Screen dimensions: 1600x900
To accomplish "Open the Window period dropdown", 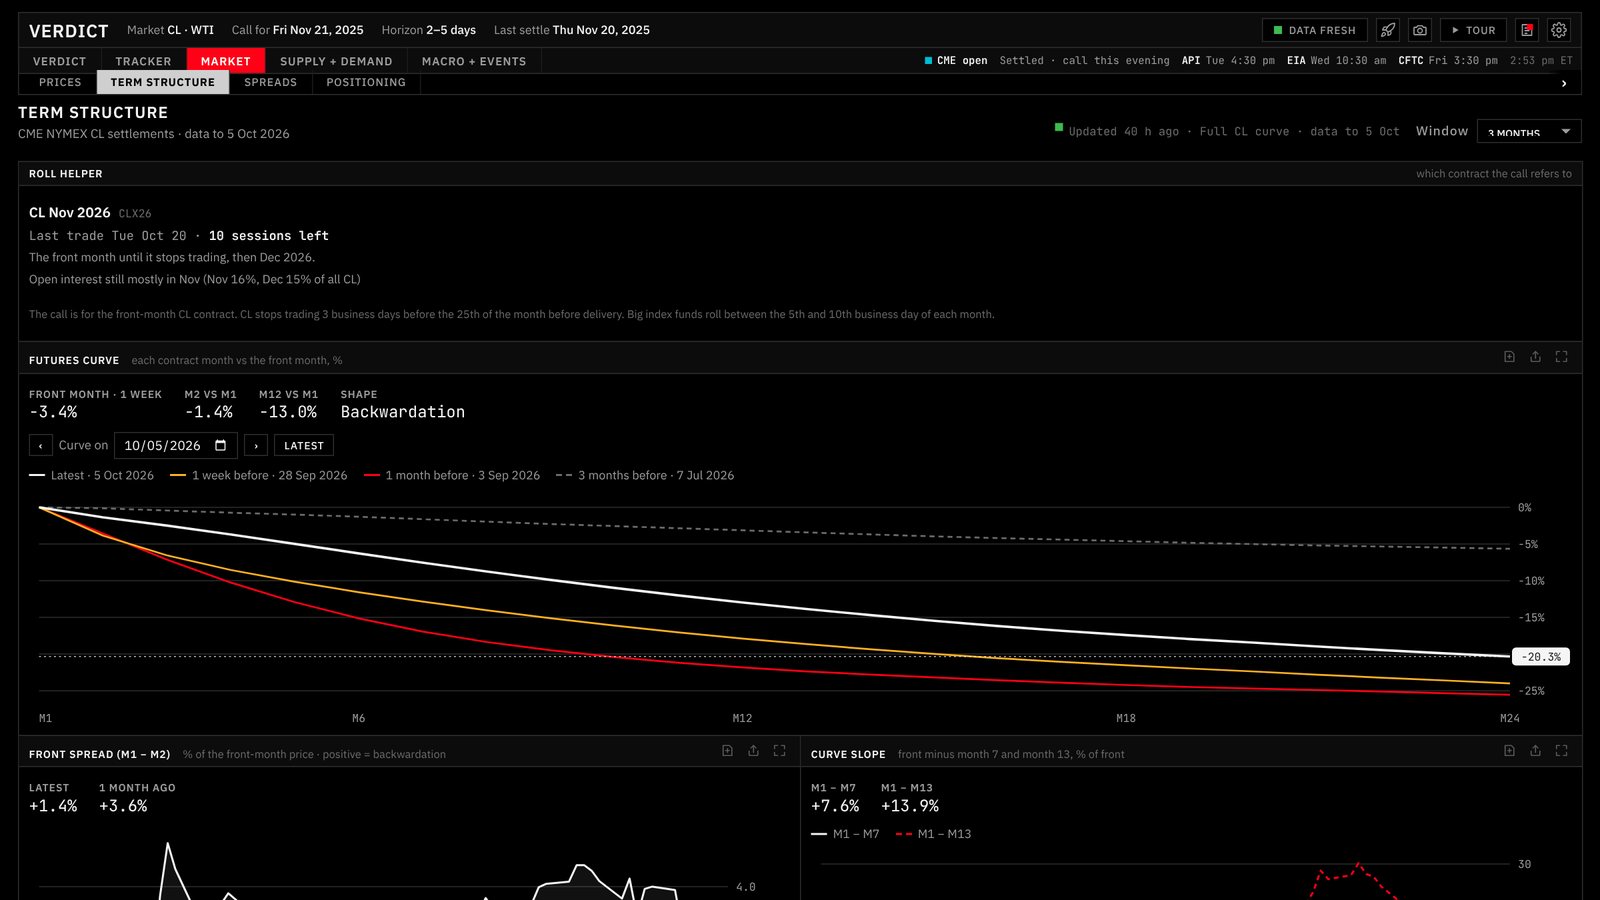I will (1529, 131).
